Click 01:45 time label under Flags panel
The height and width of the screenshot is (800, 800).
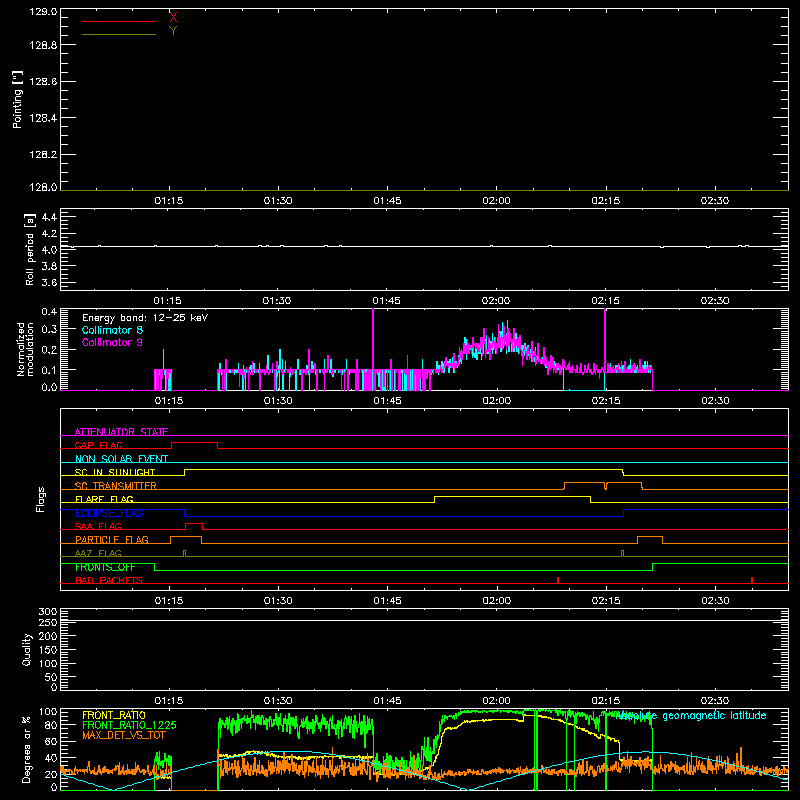387,601
